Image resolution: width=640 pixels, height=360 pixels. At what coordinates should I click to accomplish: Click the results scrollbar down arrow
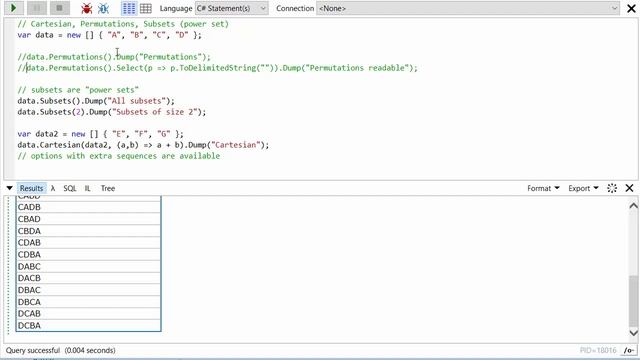point(633,333)
